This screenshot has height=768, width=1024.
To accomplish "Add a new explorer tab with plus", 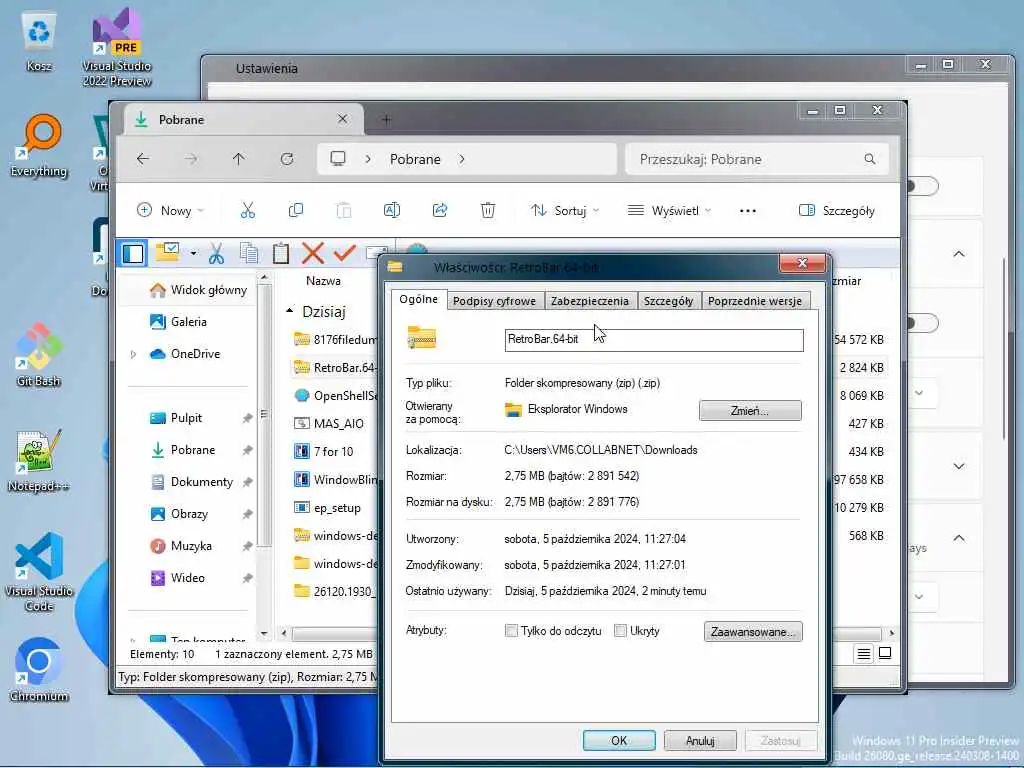I will [387, 120].
